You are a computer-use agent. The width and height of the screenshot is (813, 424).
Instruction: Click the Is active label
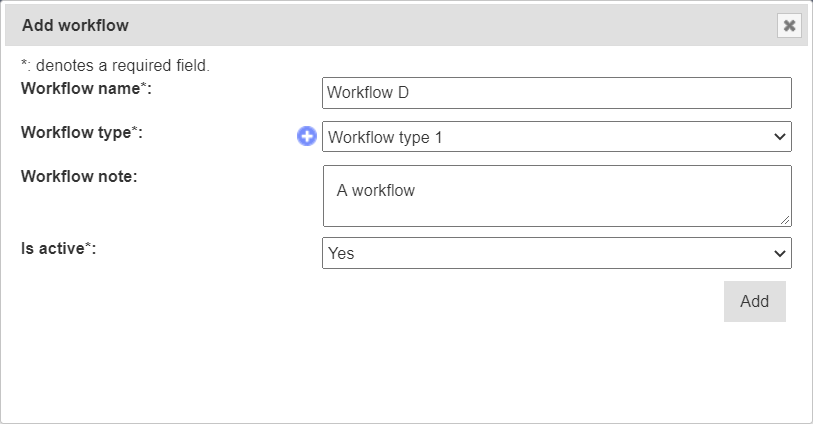(58, 247)
